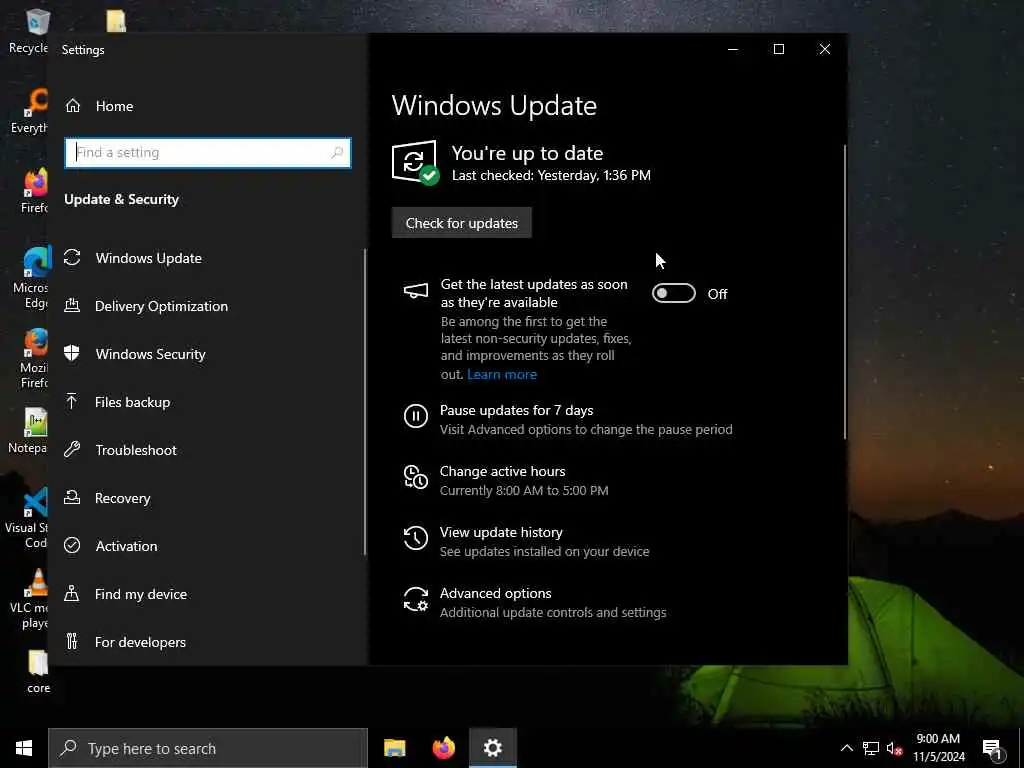Show hidden tray icons chevron
Screen dimensions: 1024x768
pyautogui.click(x=846, y=748)
